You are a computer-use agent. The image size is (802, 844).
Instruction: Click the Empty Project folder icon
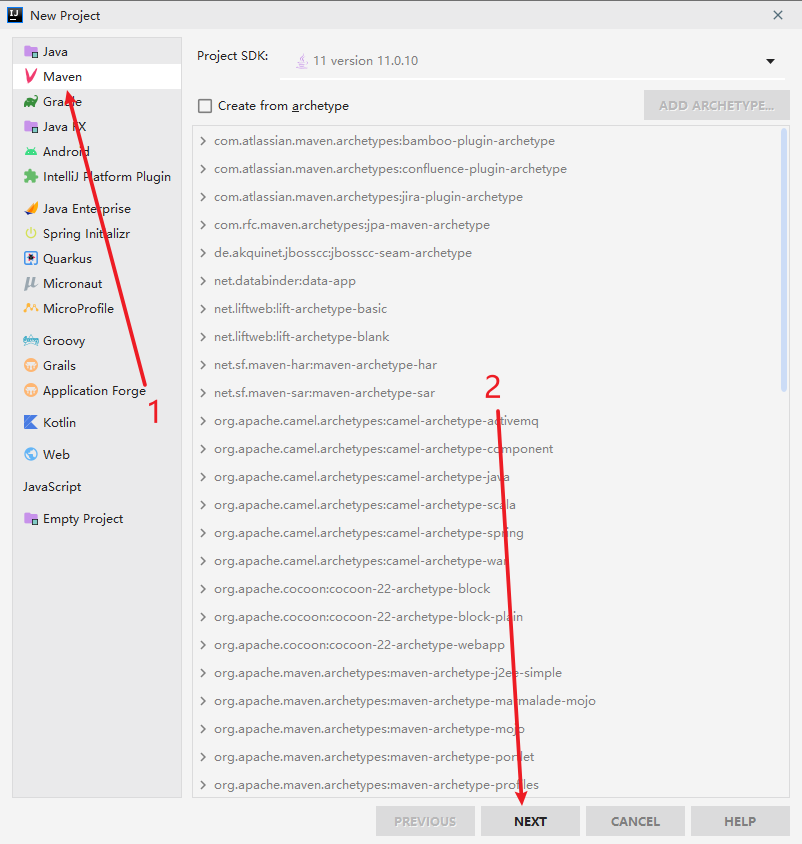[x=31, y=519]
